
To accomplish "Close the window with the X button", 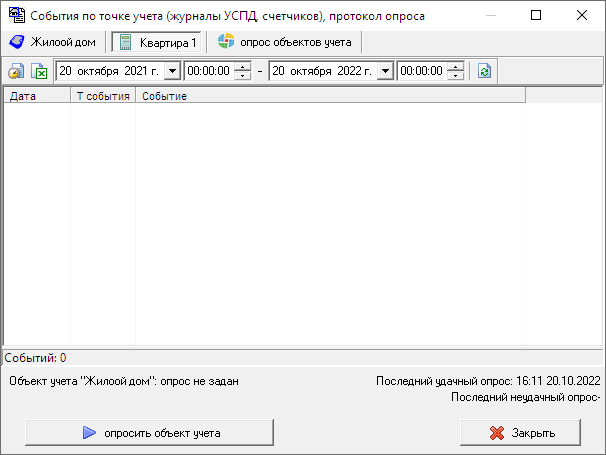I will tap(582, 15).
